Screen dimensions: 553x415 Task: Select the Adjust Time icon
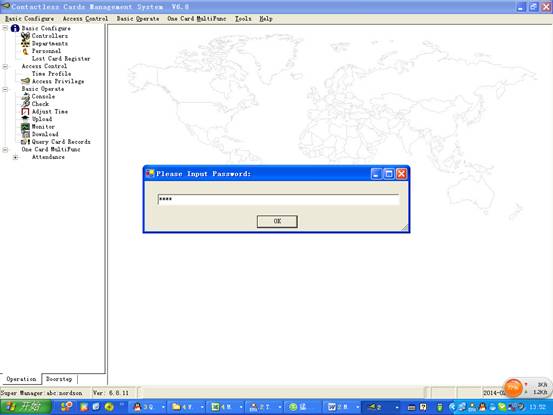(x=25, y=111)
